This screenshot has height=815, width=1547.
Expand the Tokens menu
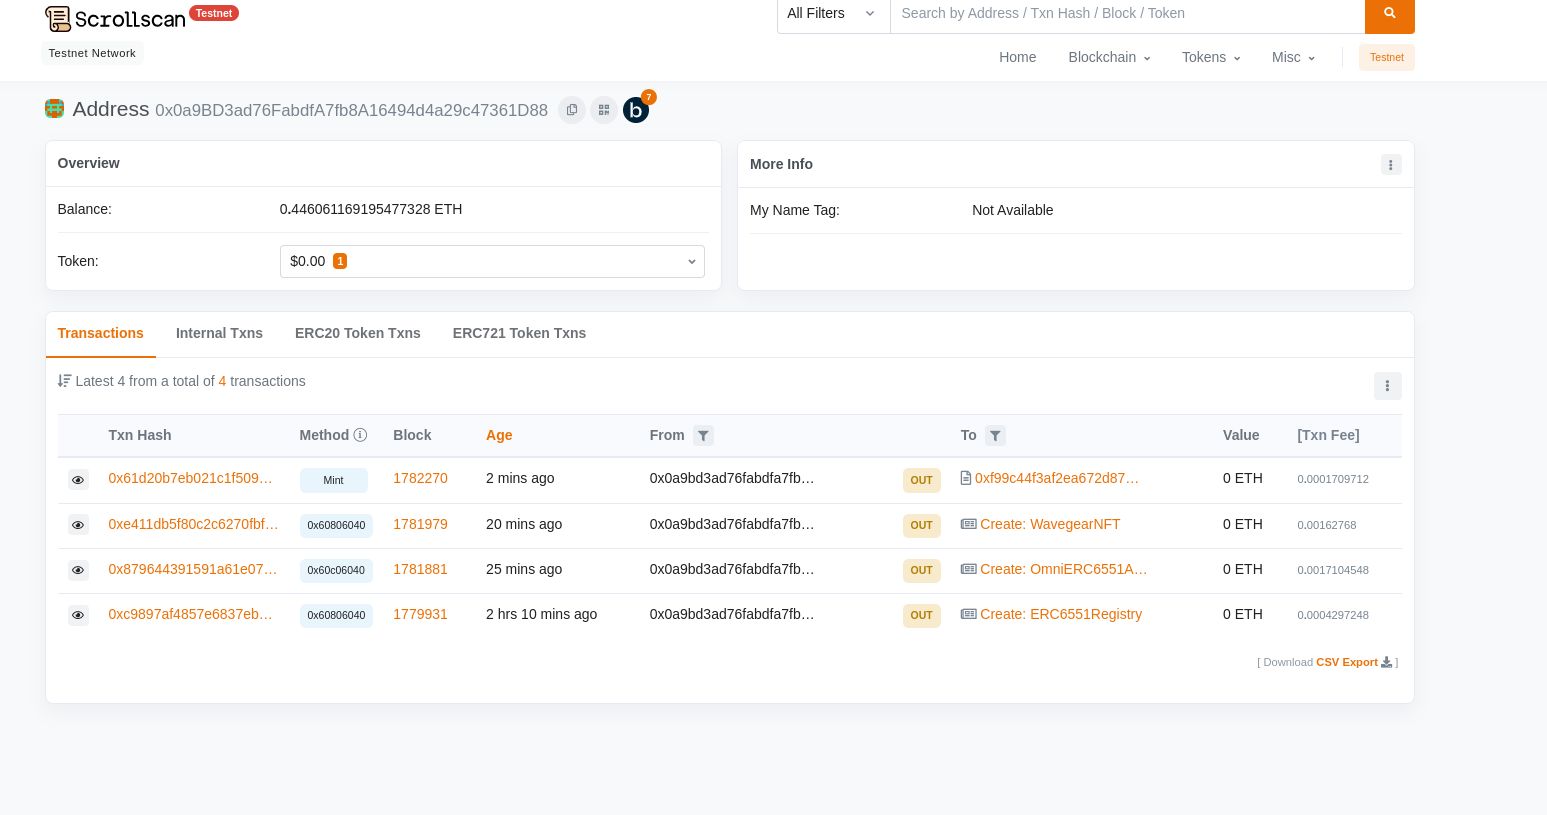pyautogui.click(x=1211, y=57)
